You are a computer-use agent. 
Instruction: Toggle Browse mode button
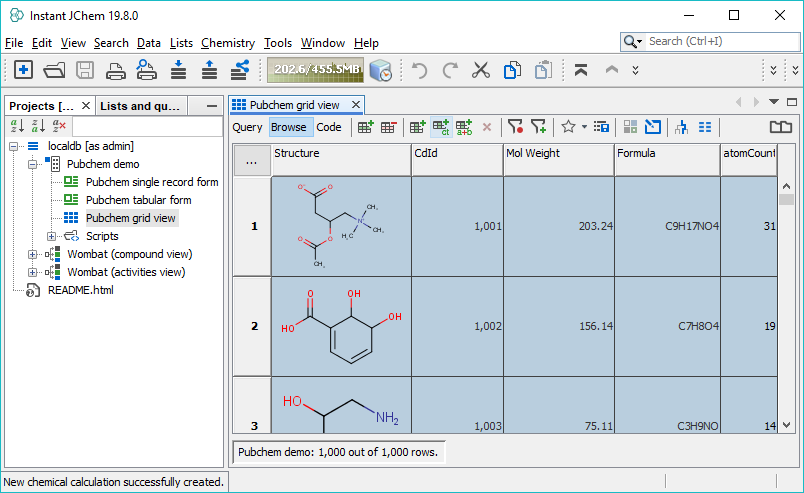click(289, 127)
